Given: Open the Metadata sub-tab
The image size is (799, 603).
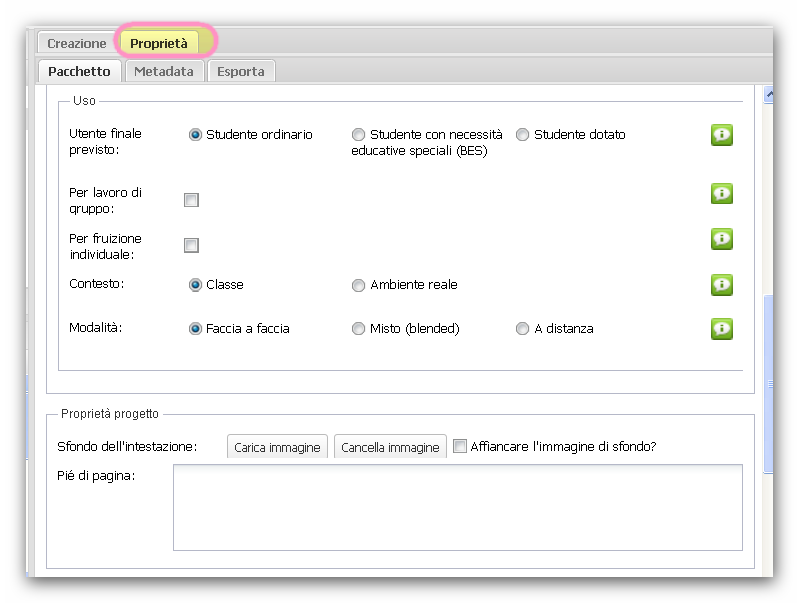Looking at the screenshot, I should (x=164, y=71).
